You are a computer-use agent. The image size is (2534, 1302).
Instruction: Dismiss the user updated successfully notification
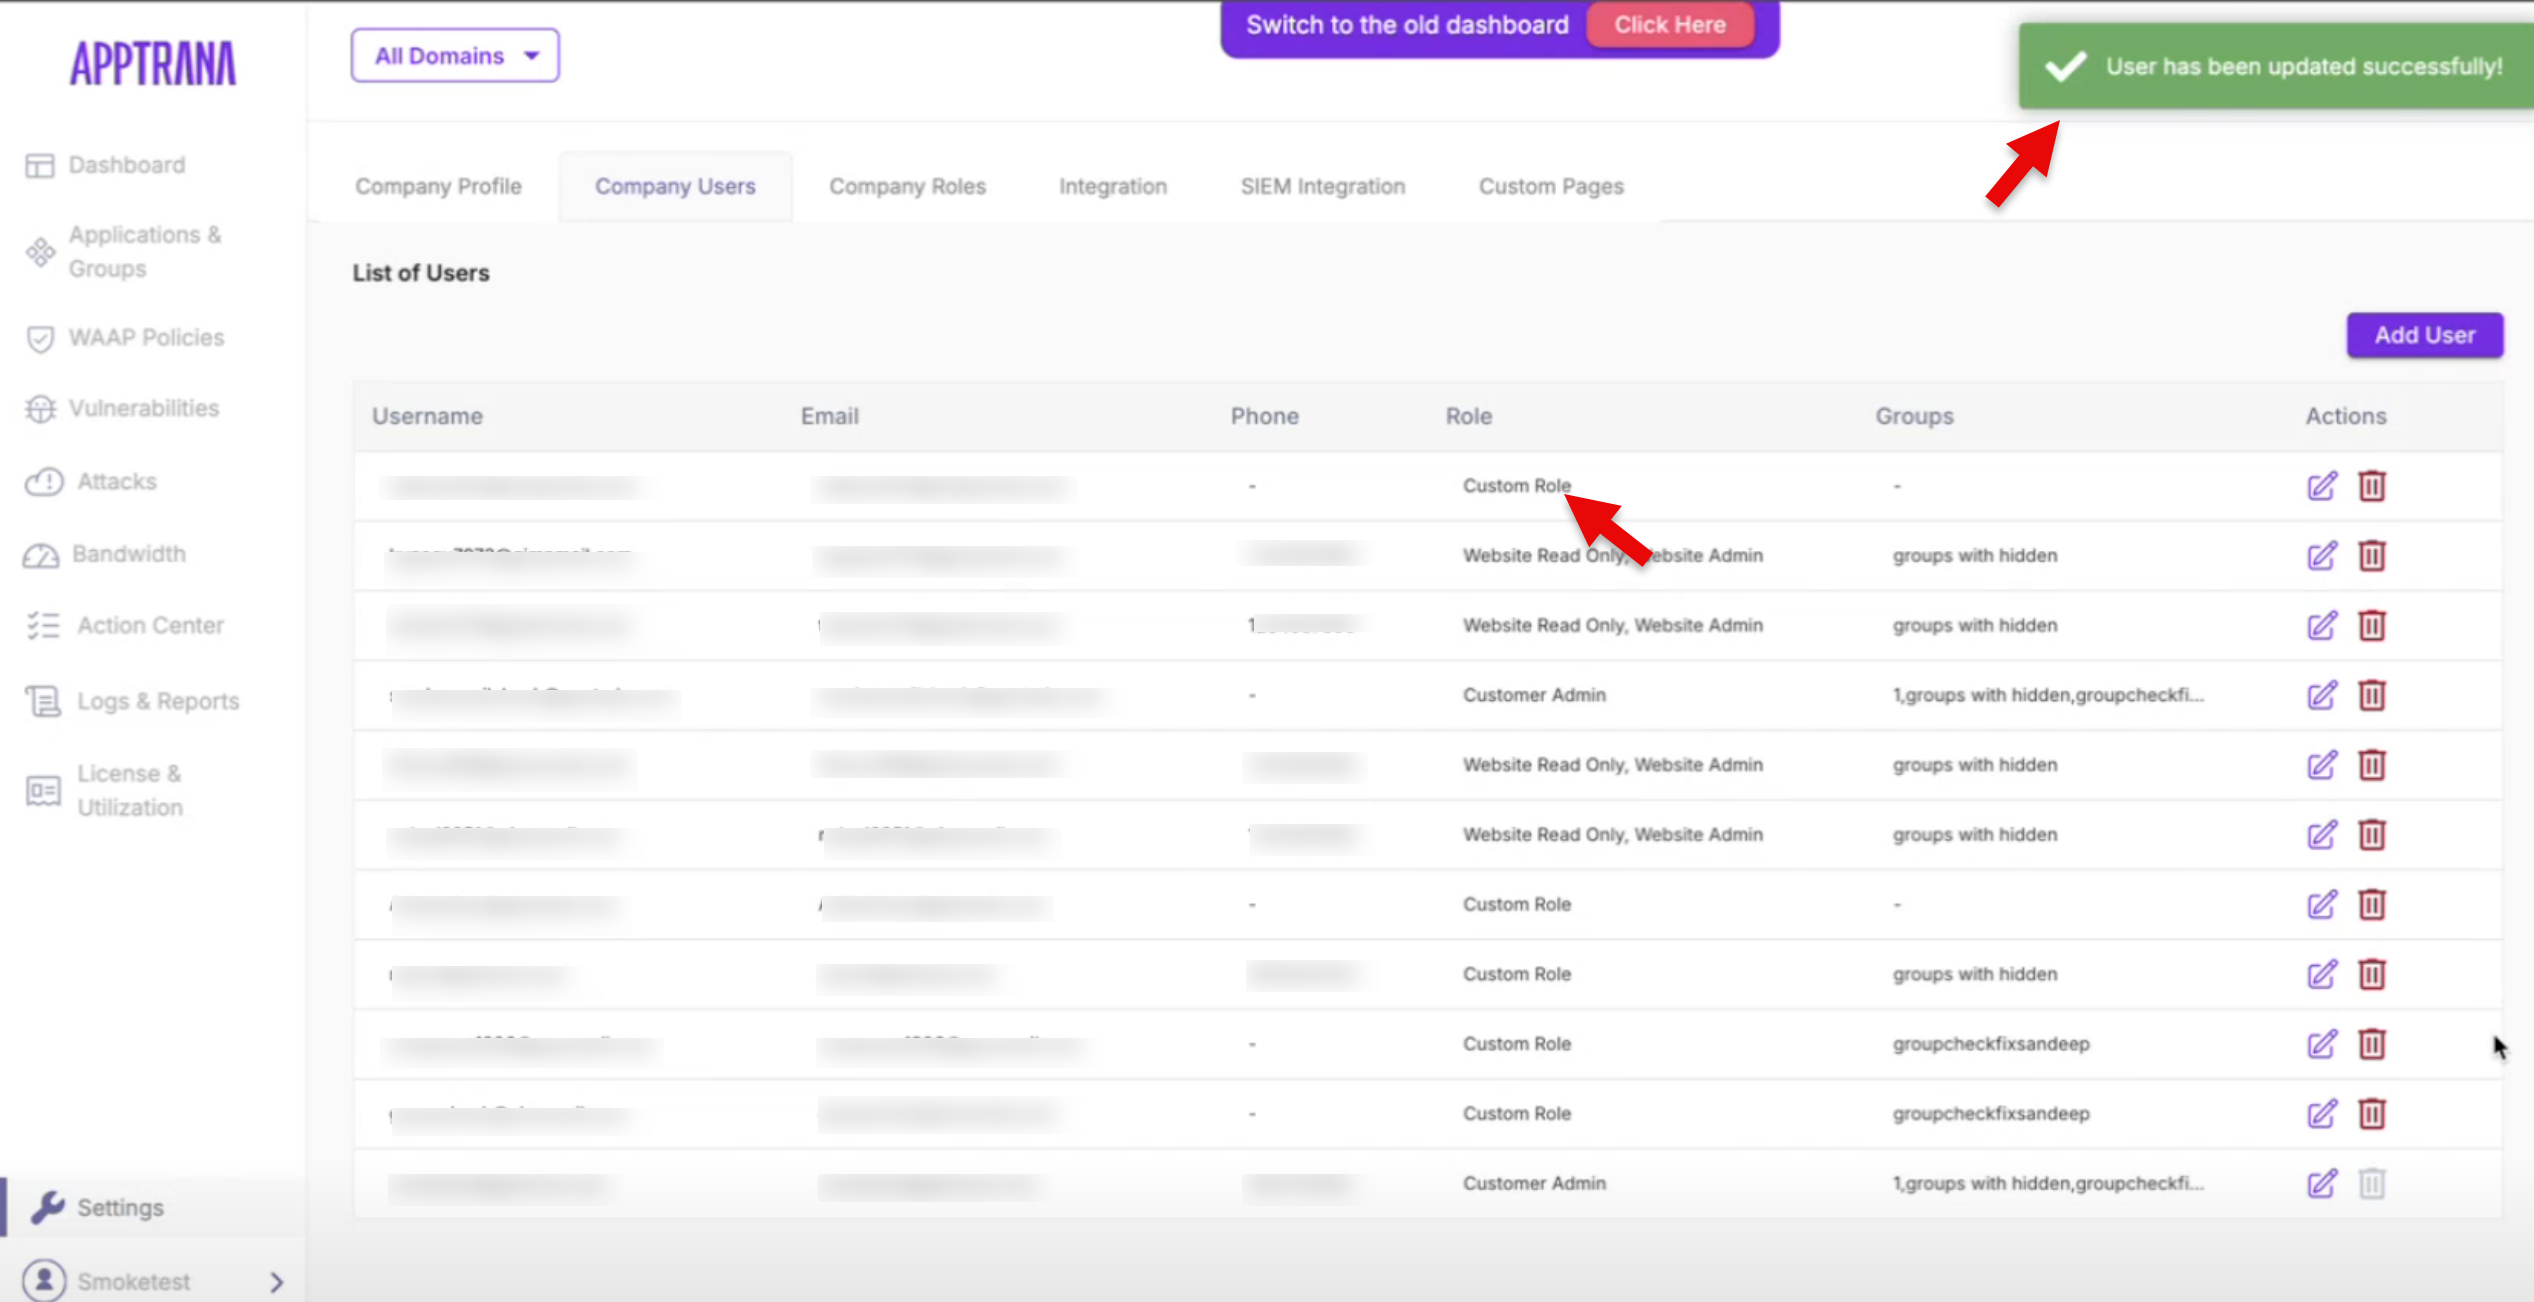pyautogui.click(x=2276, y=66)
